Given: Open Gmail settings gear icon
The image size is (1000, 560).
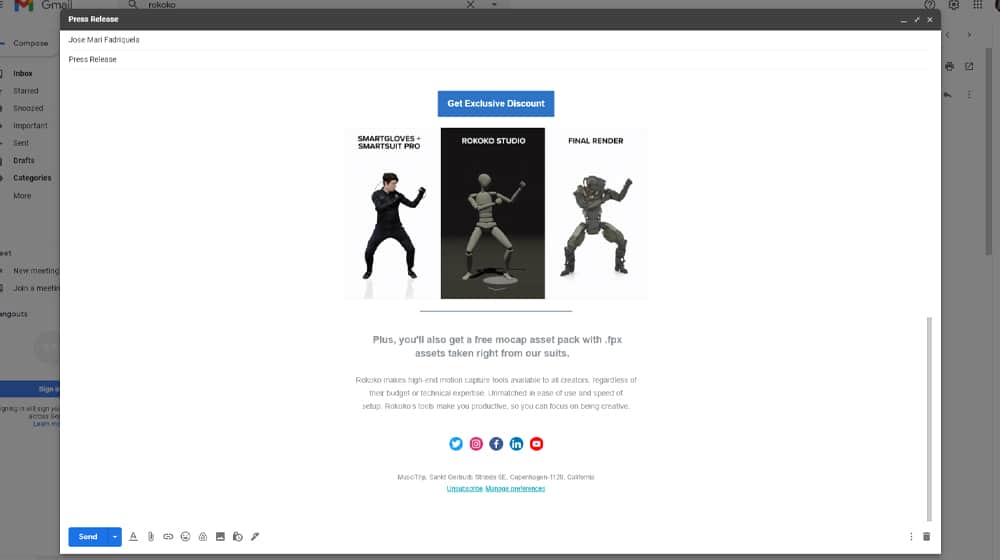Looking at the screenshot, I should point(953,4).
